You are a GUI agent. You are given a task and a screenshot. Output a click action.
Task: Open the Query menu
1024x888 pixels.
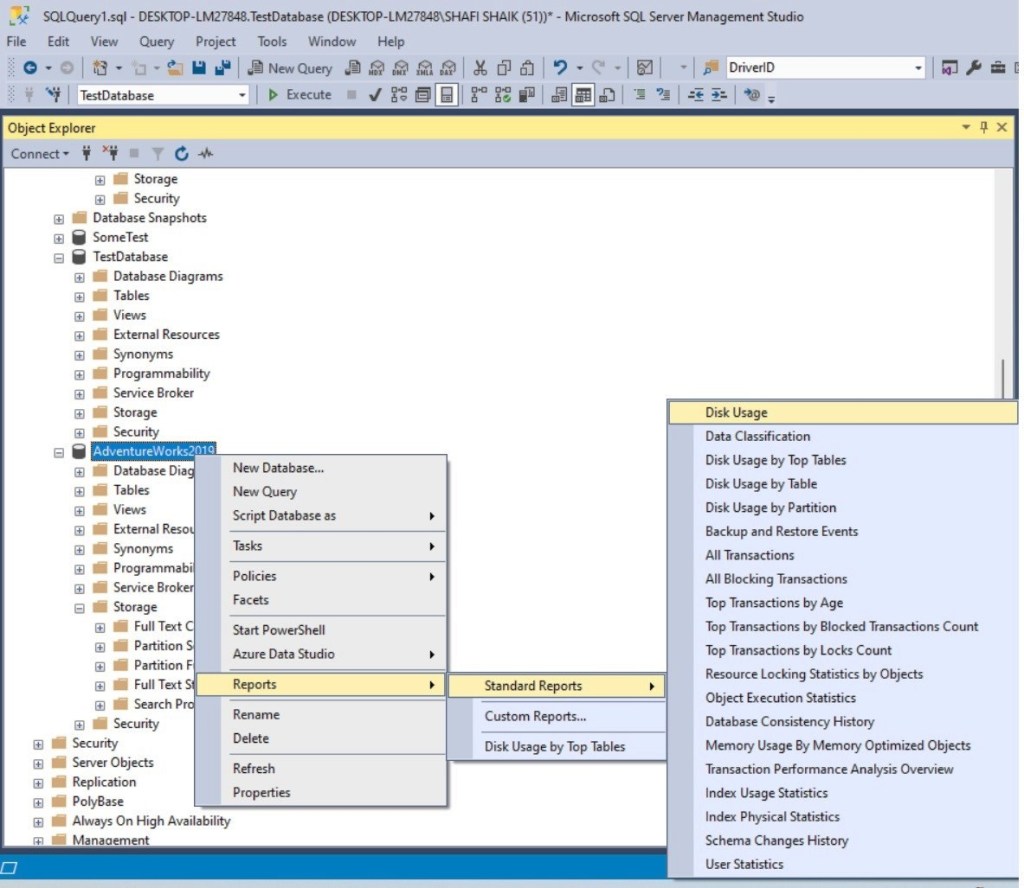pyautogui.click(x=156, y=42)
